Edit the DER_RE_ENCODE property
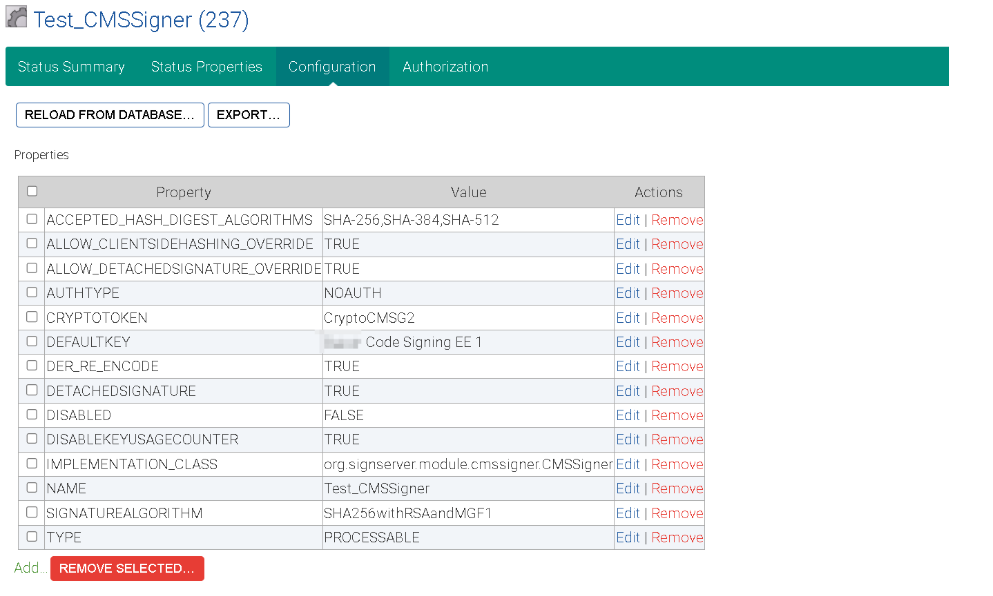993x596 pixels. [628, 366]
